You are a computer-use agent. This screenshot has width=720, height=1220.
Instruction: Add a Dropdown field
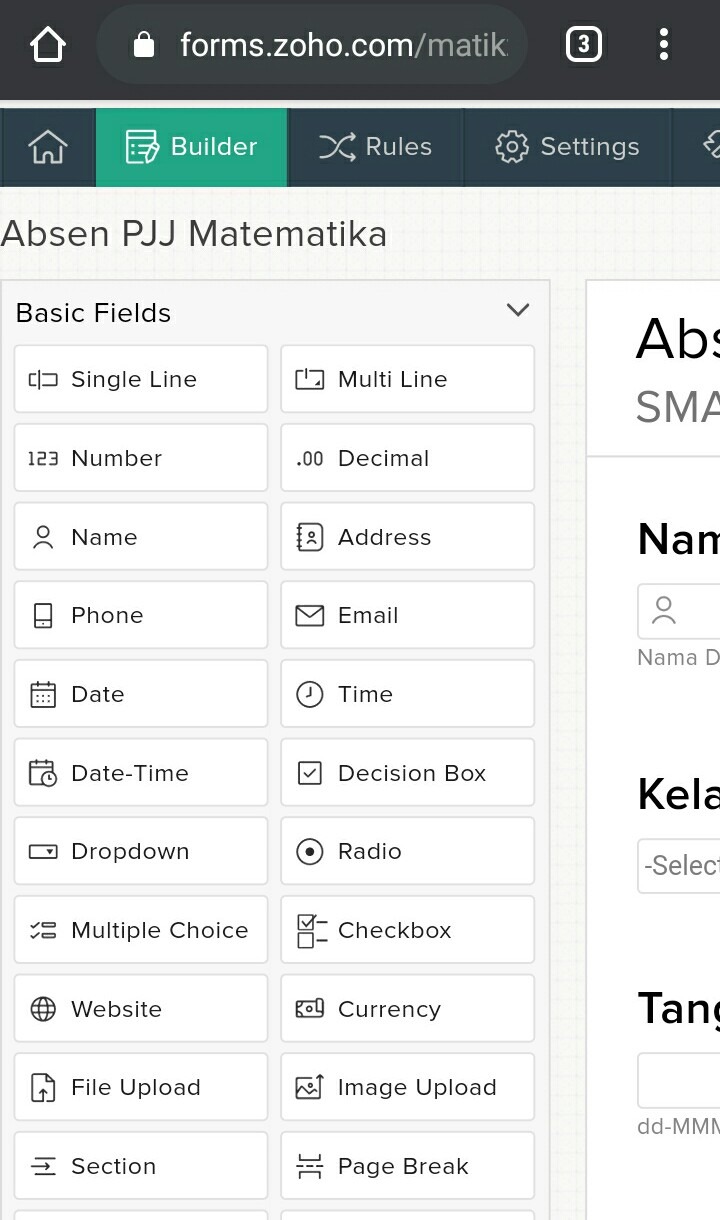coord(141,851)
